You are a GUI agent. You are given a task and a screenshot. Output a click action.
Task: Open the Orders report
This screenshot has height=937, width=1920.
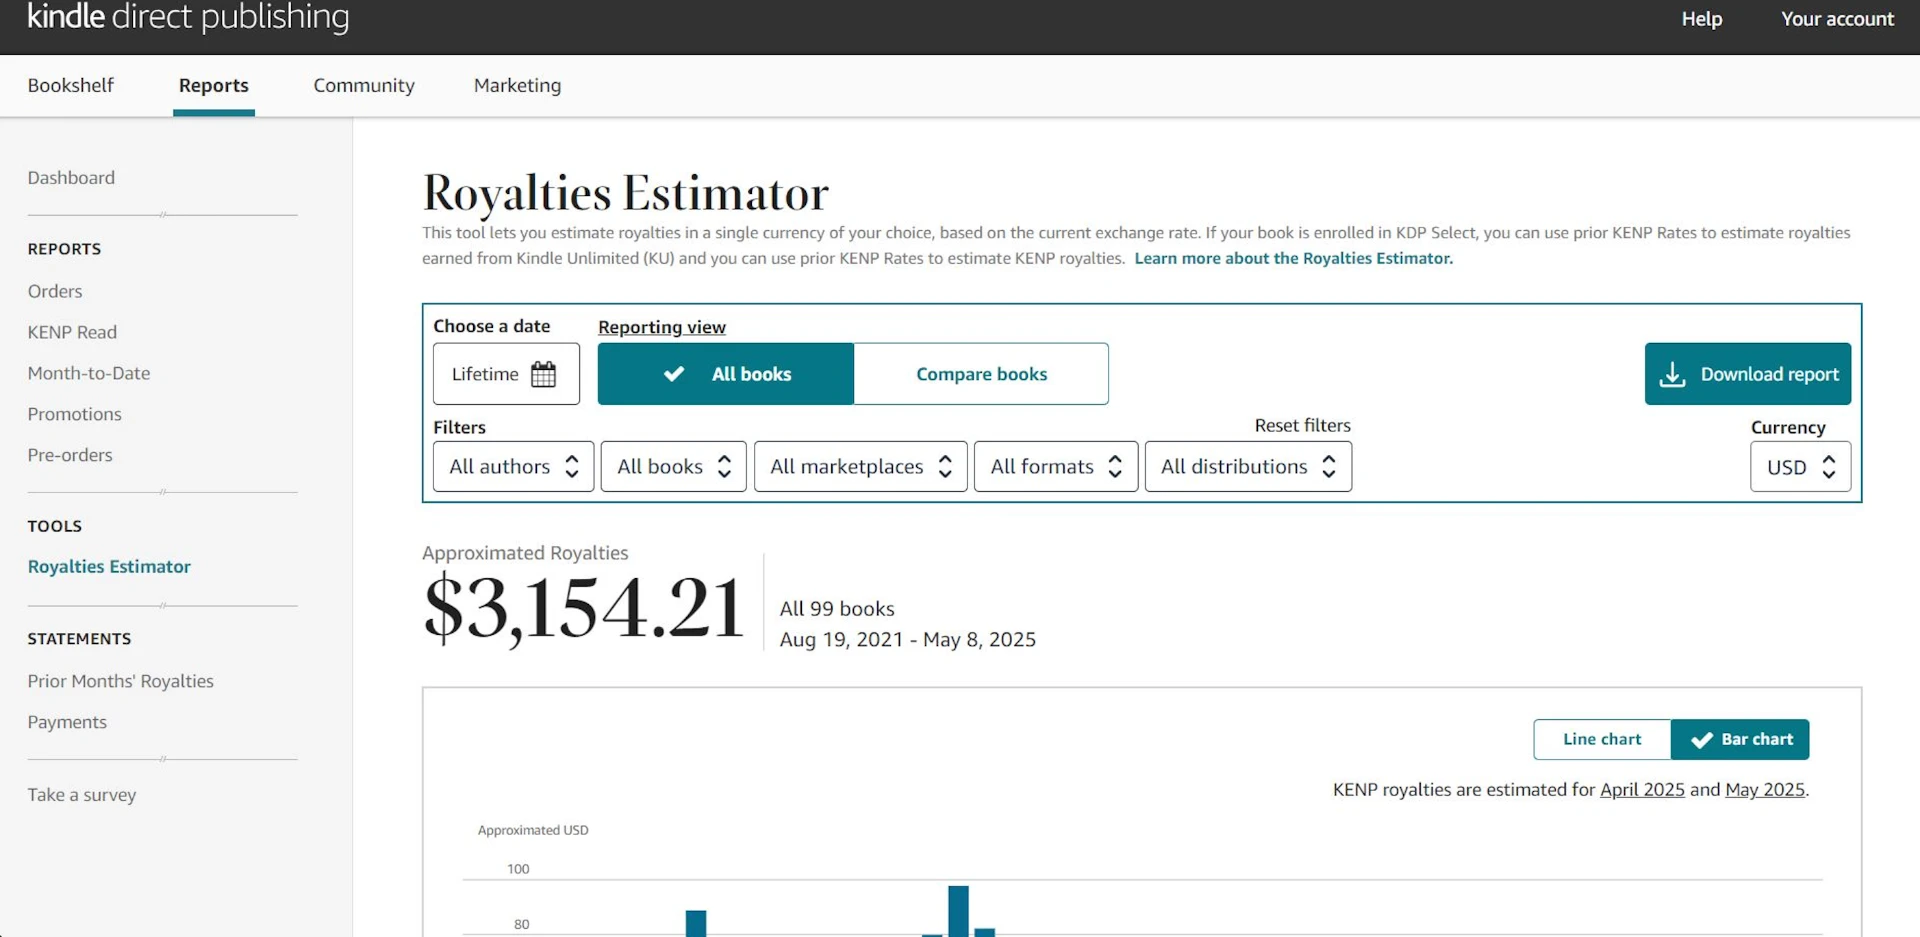(x=55, y=291)
